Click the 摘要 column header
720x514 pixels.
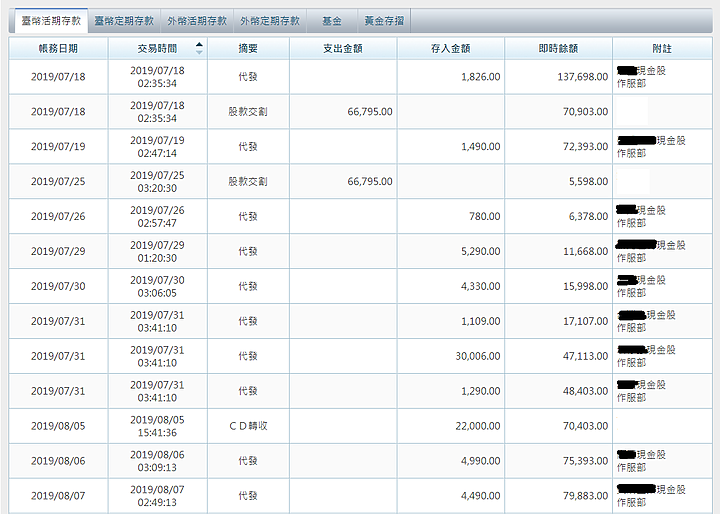tap(248, 48)
